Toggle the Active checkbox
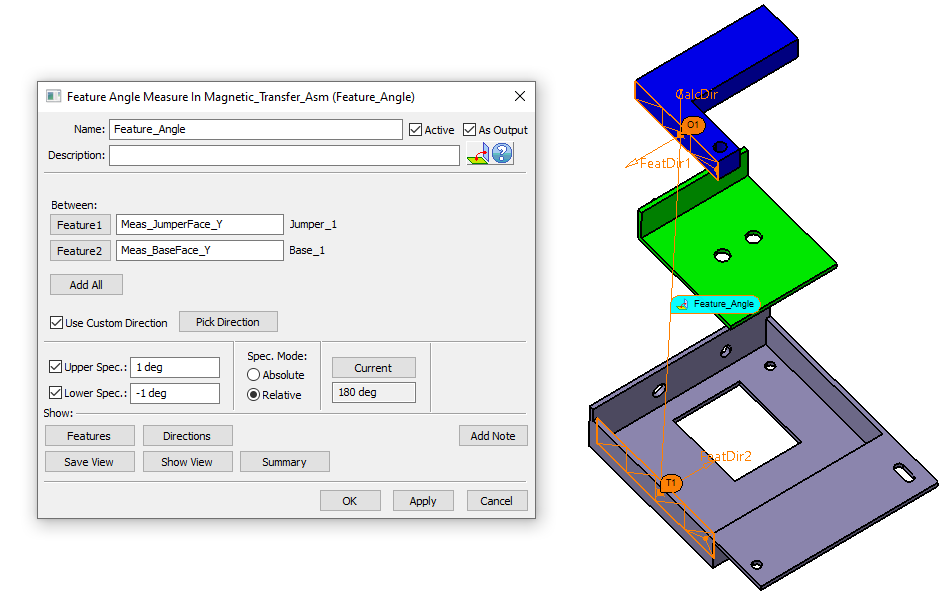Image resolution: width=939 pixels, height=598 pixels. tap(416, 130)
